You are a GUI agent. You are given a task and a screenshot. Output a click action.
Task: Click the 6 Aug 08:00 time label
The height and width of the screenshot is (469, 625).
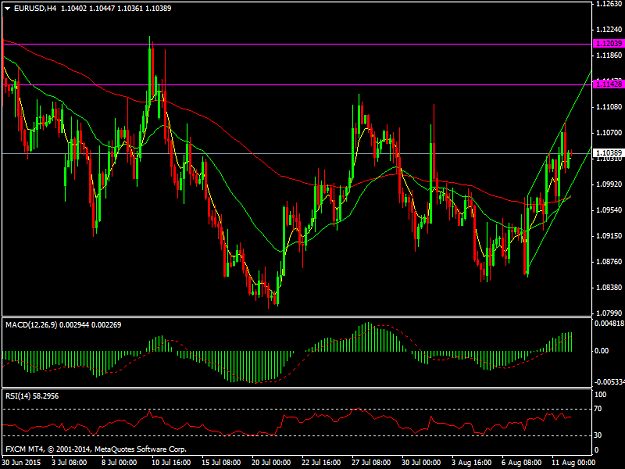(521, 463)
